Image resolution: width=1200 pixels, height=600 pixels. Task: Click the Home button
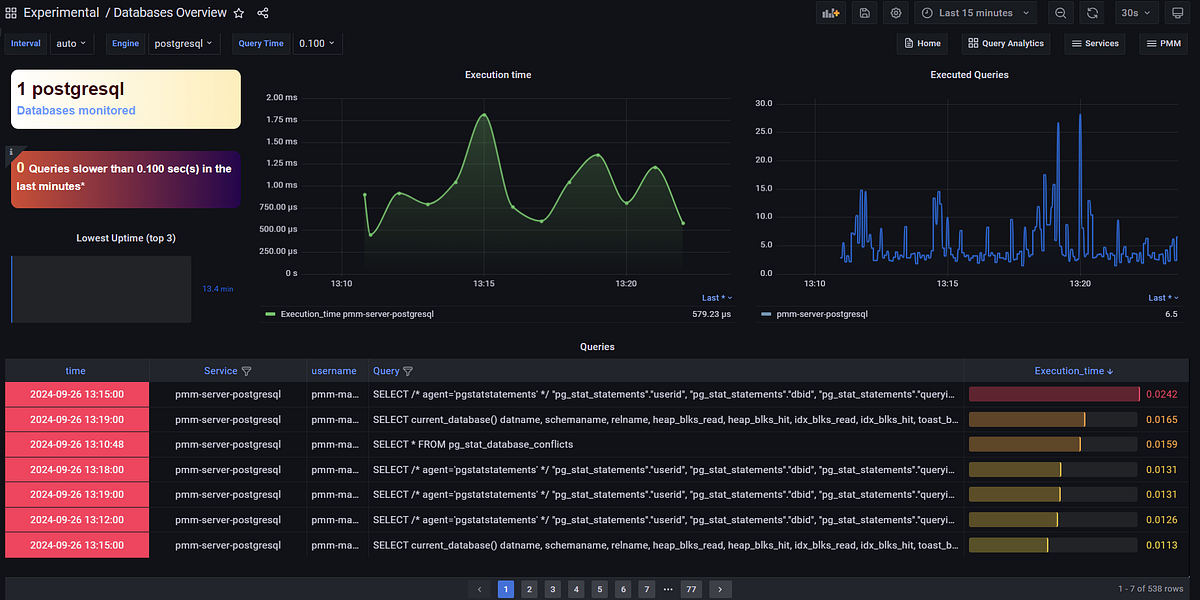[x=921, y=43]
